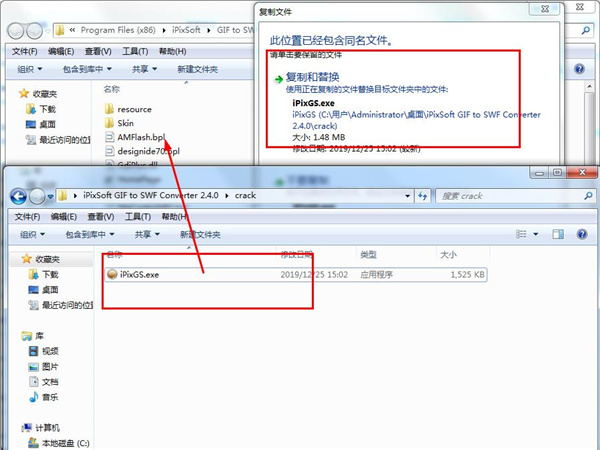This screenshot has height=450, width=600.
Task: Click the search magnifier in crack window
Action: [x=588, y=196]
